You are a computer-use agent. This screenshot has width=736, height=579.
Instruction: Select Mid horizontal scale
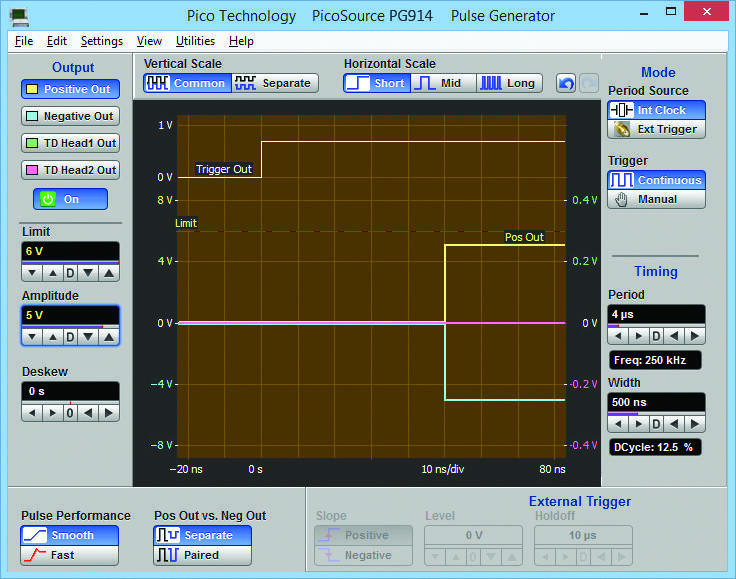(441, 83)
